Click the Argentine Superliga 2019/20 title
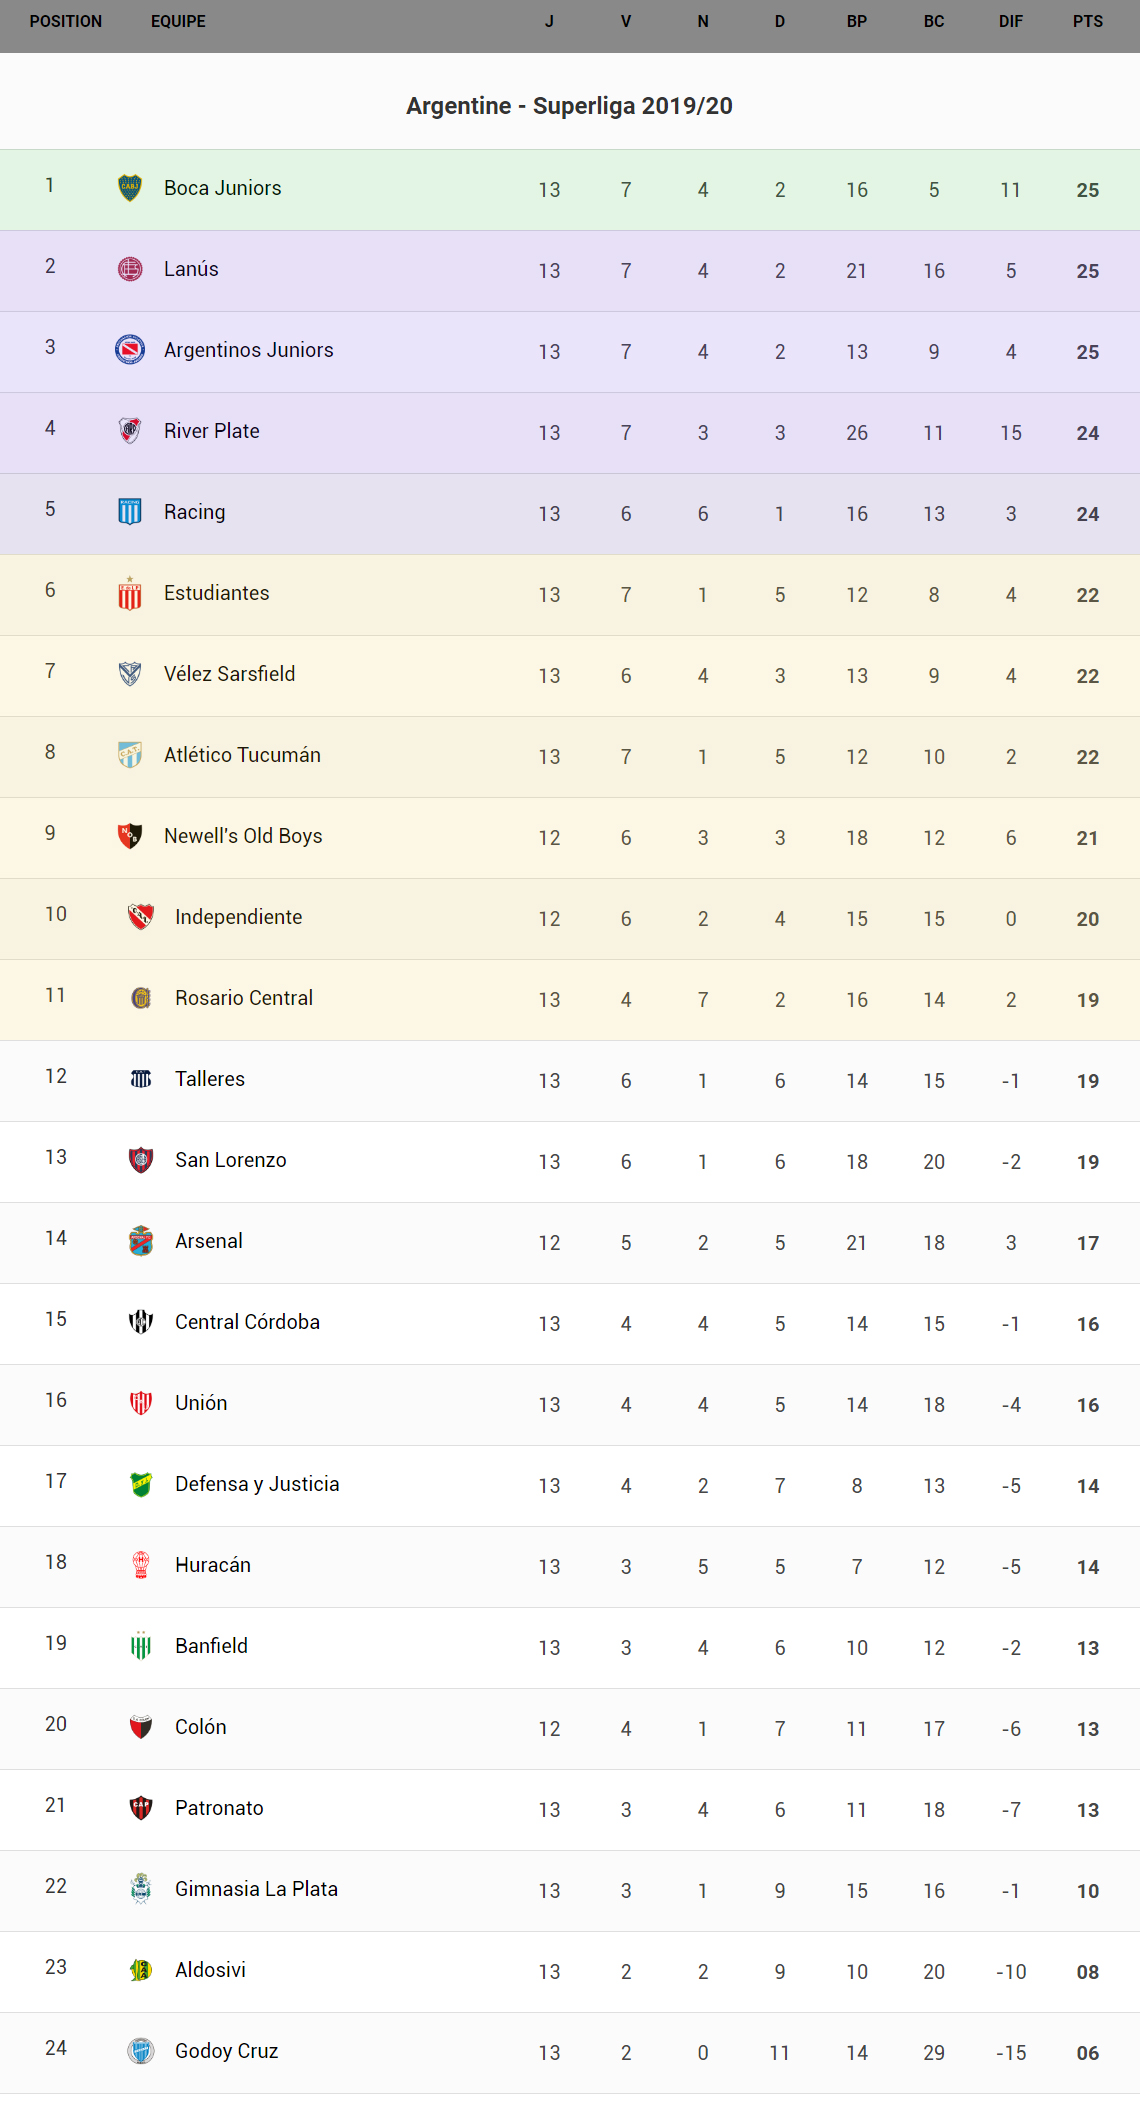Image resolution: width=1140 pixels, height=2103 pixels. coord(569,106)
